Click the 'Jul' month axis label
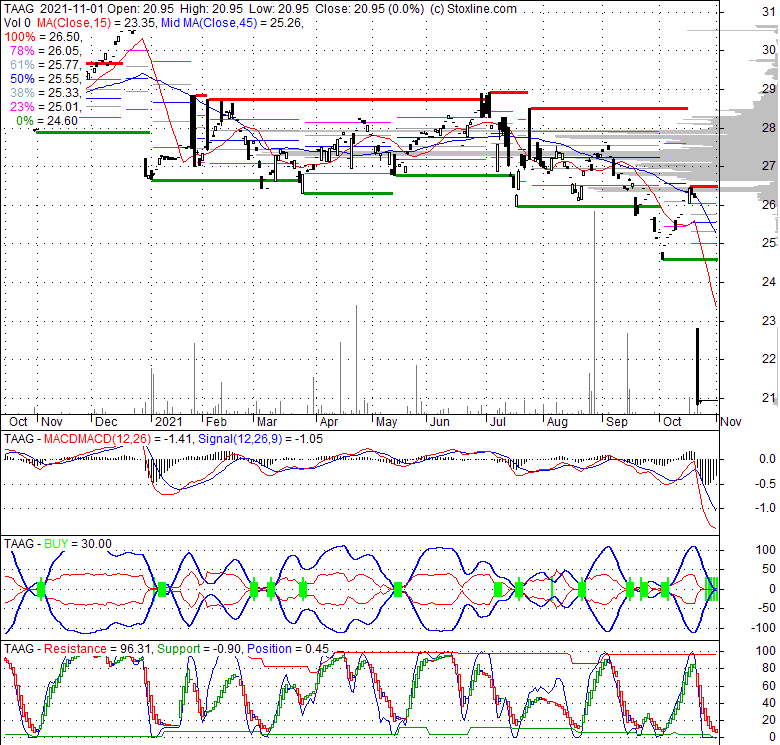 (497, 422)
